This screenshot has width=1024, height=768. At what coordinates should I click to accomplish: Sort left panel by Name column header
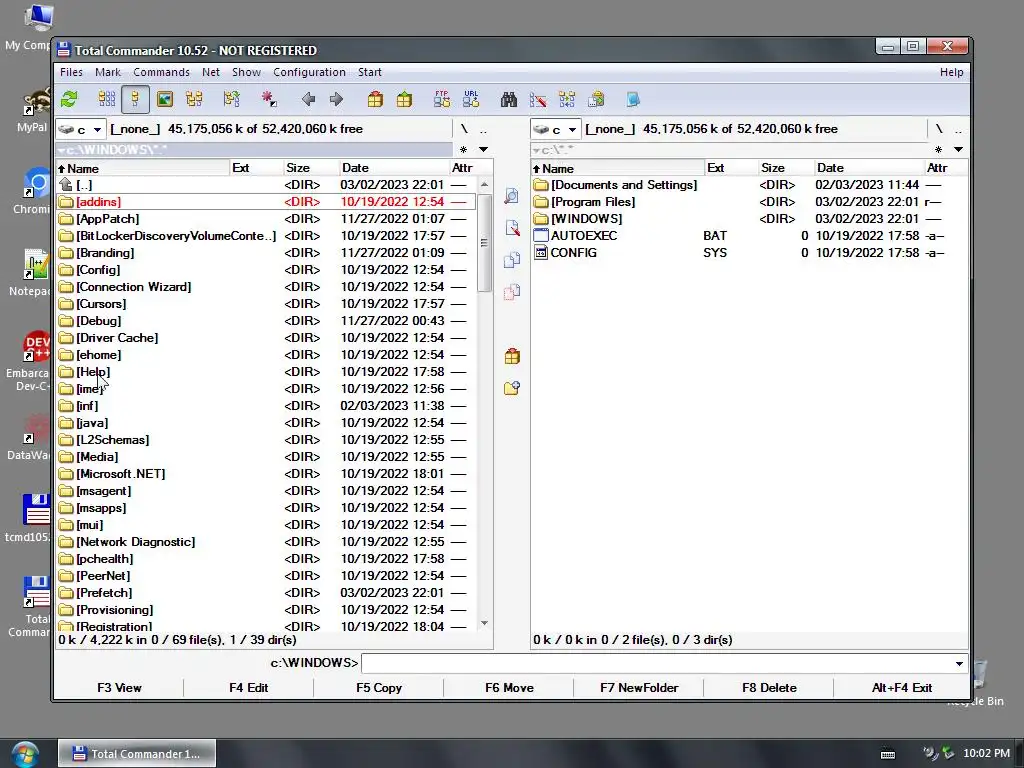[143, 168]
